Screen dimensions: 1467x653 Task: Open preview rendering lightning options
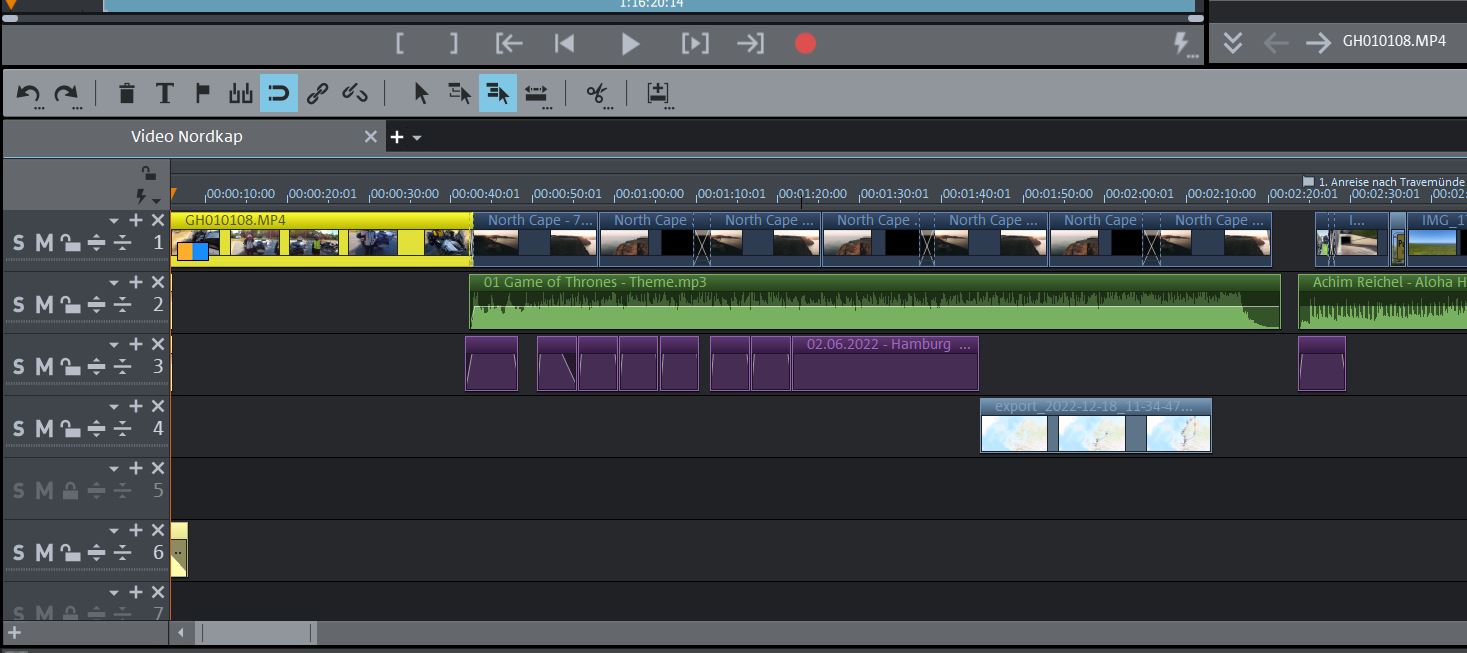1184,44
